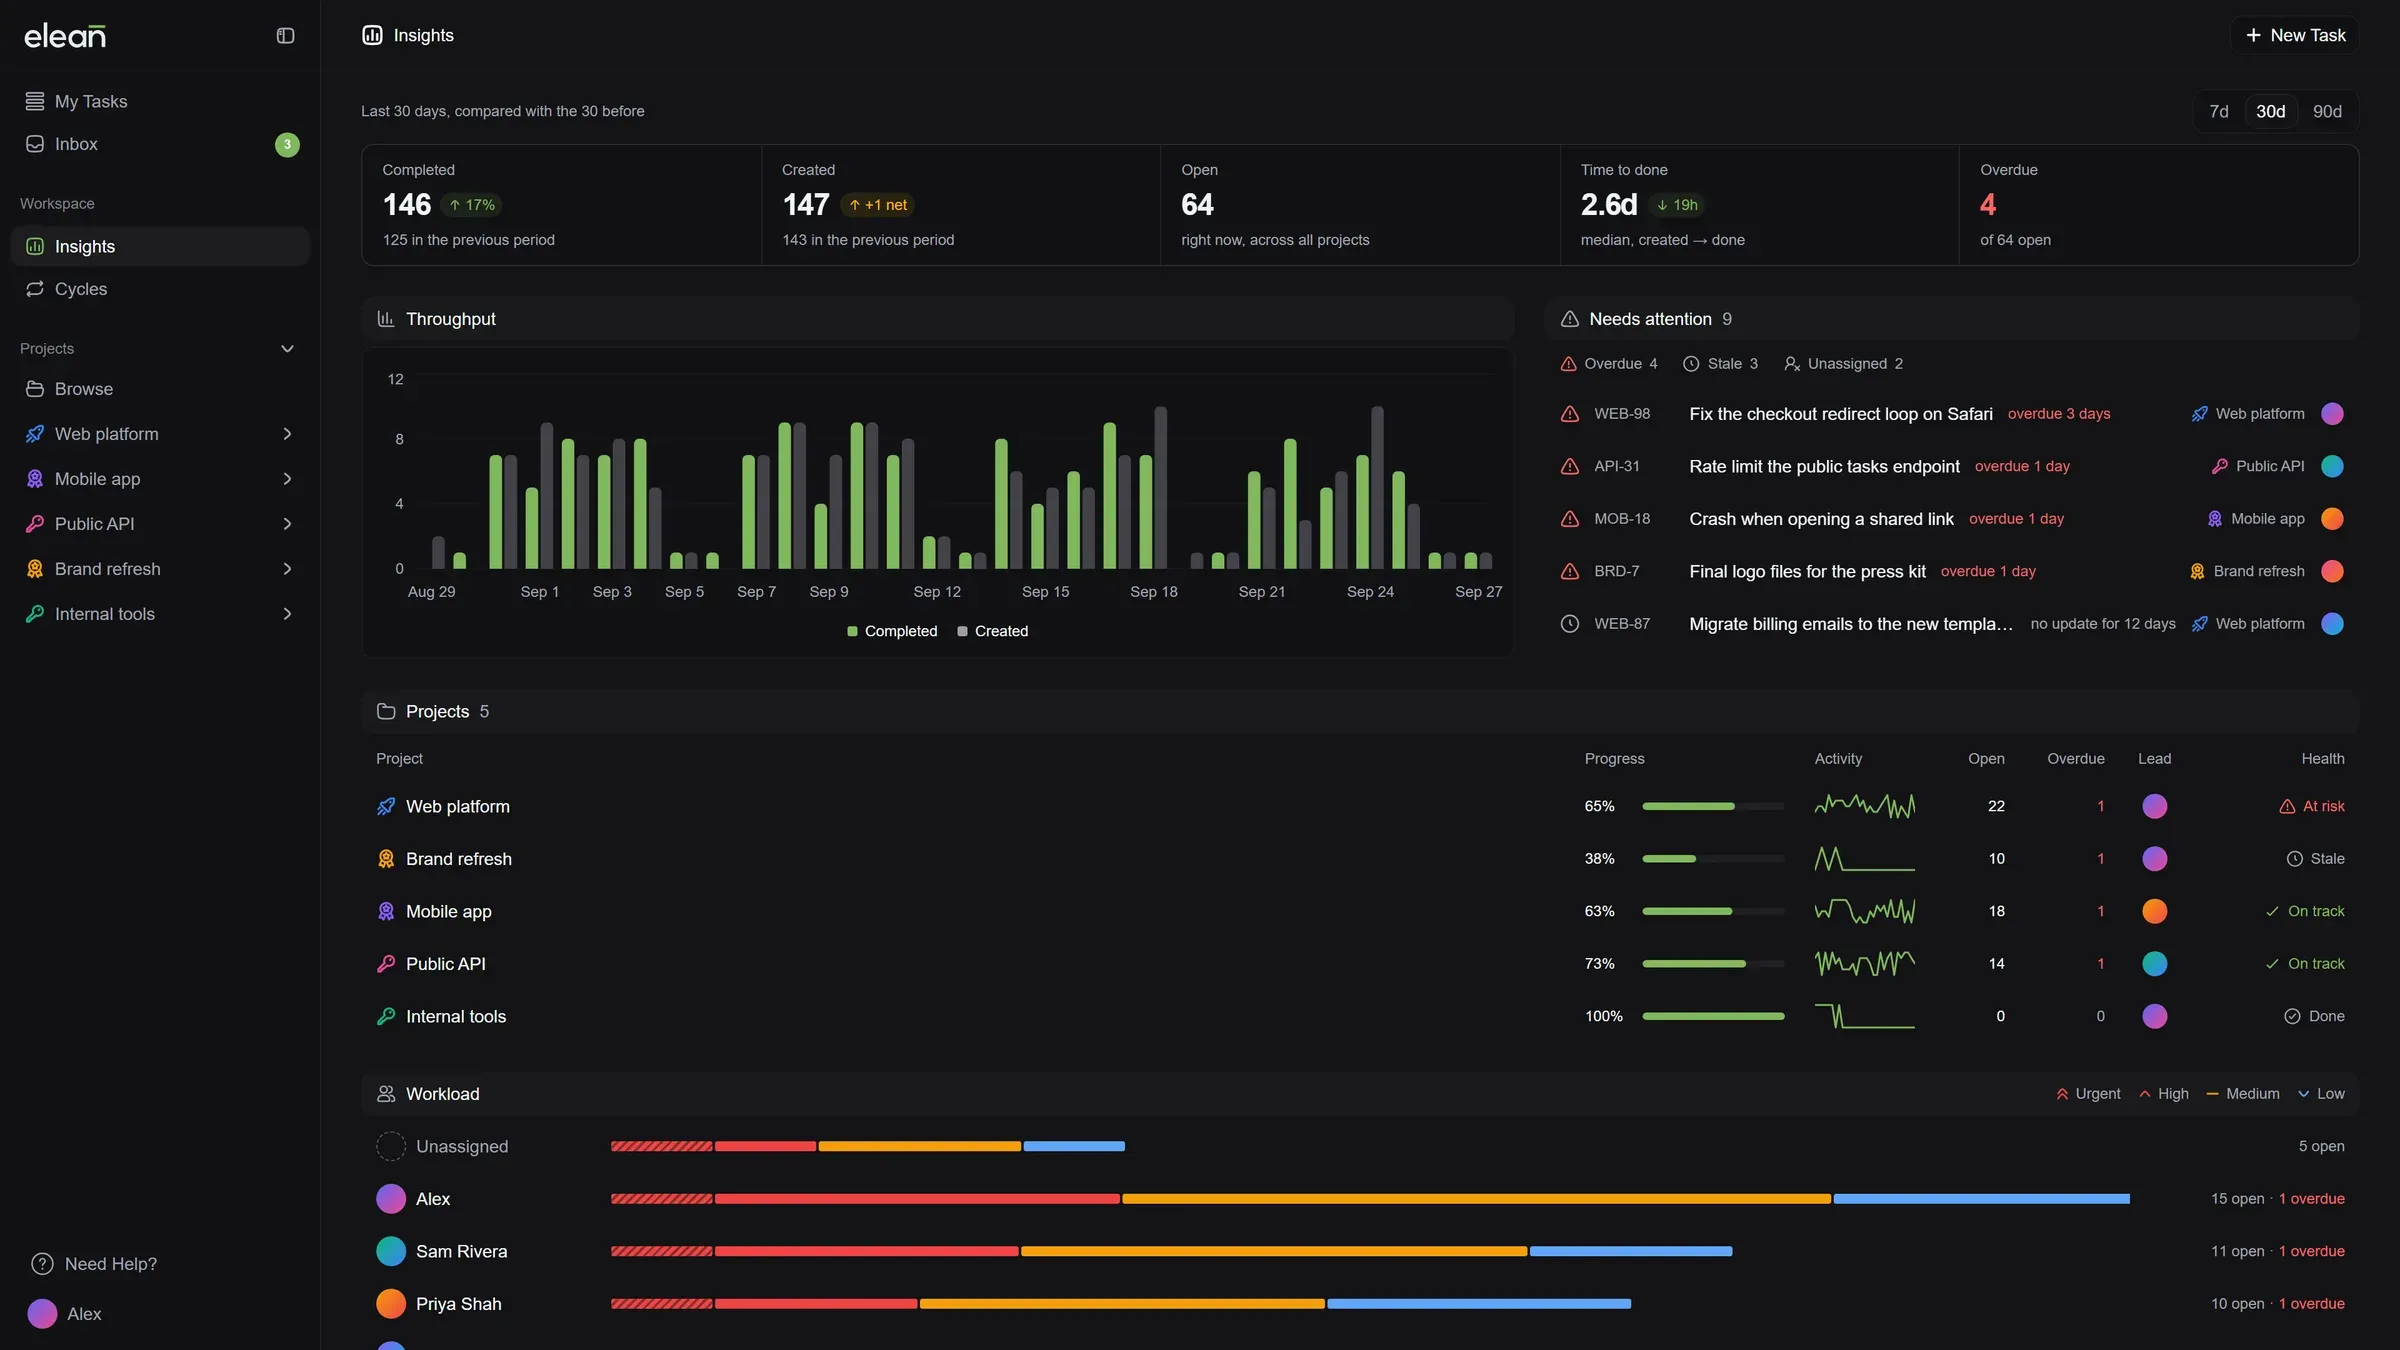
Task: Click the Brand refresh ribbon icon in sidebar
Action: (35, 569)
